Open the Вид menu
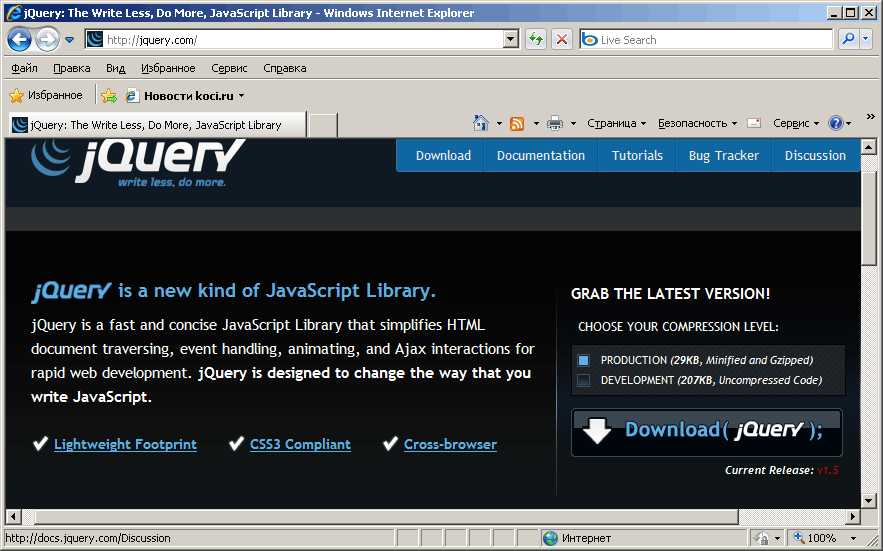The image size is (883, 551). [x=115, y=68]
